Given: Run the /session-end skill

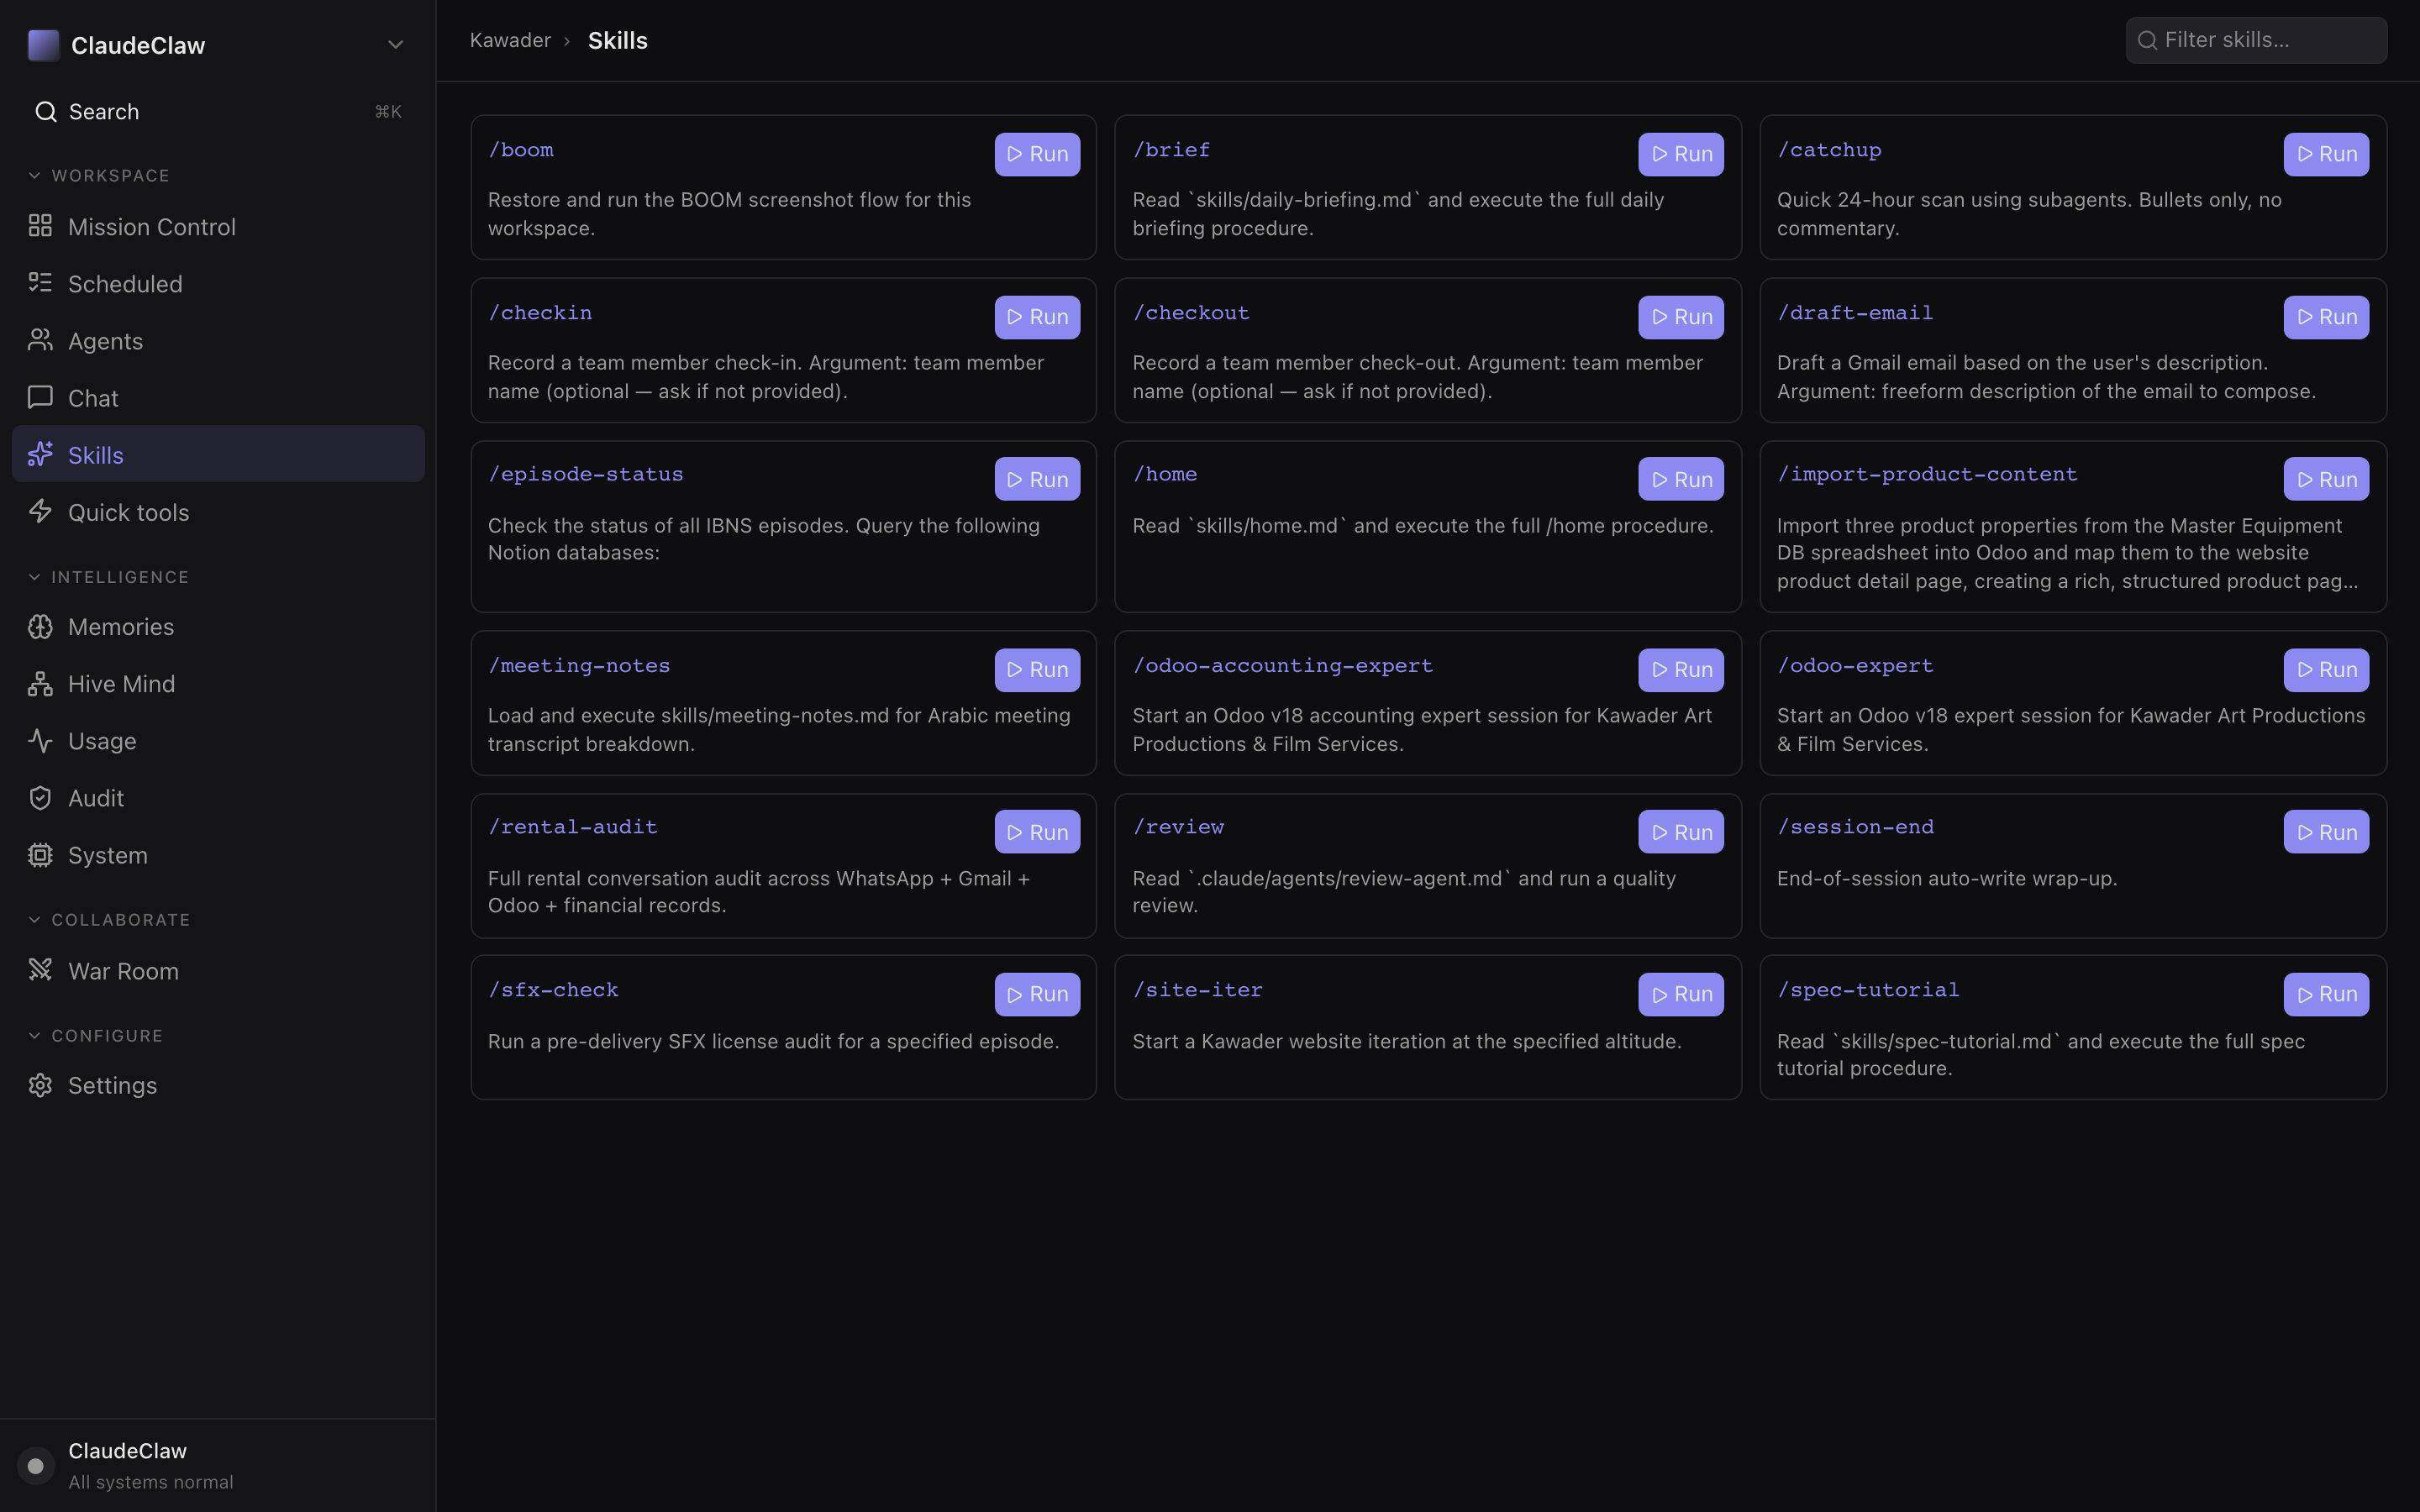Looking at the screenshot, I should [2326, 832].
